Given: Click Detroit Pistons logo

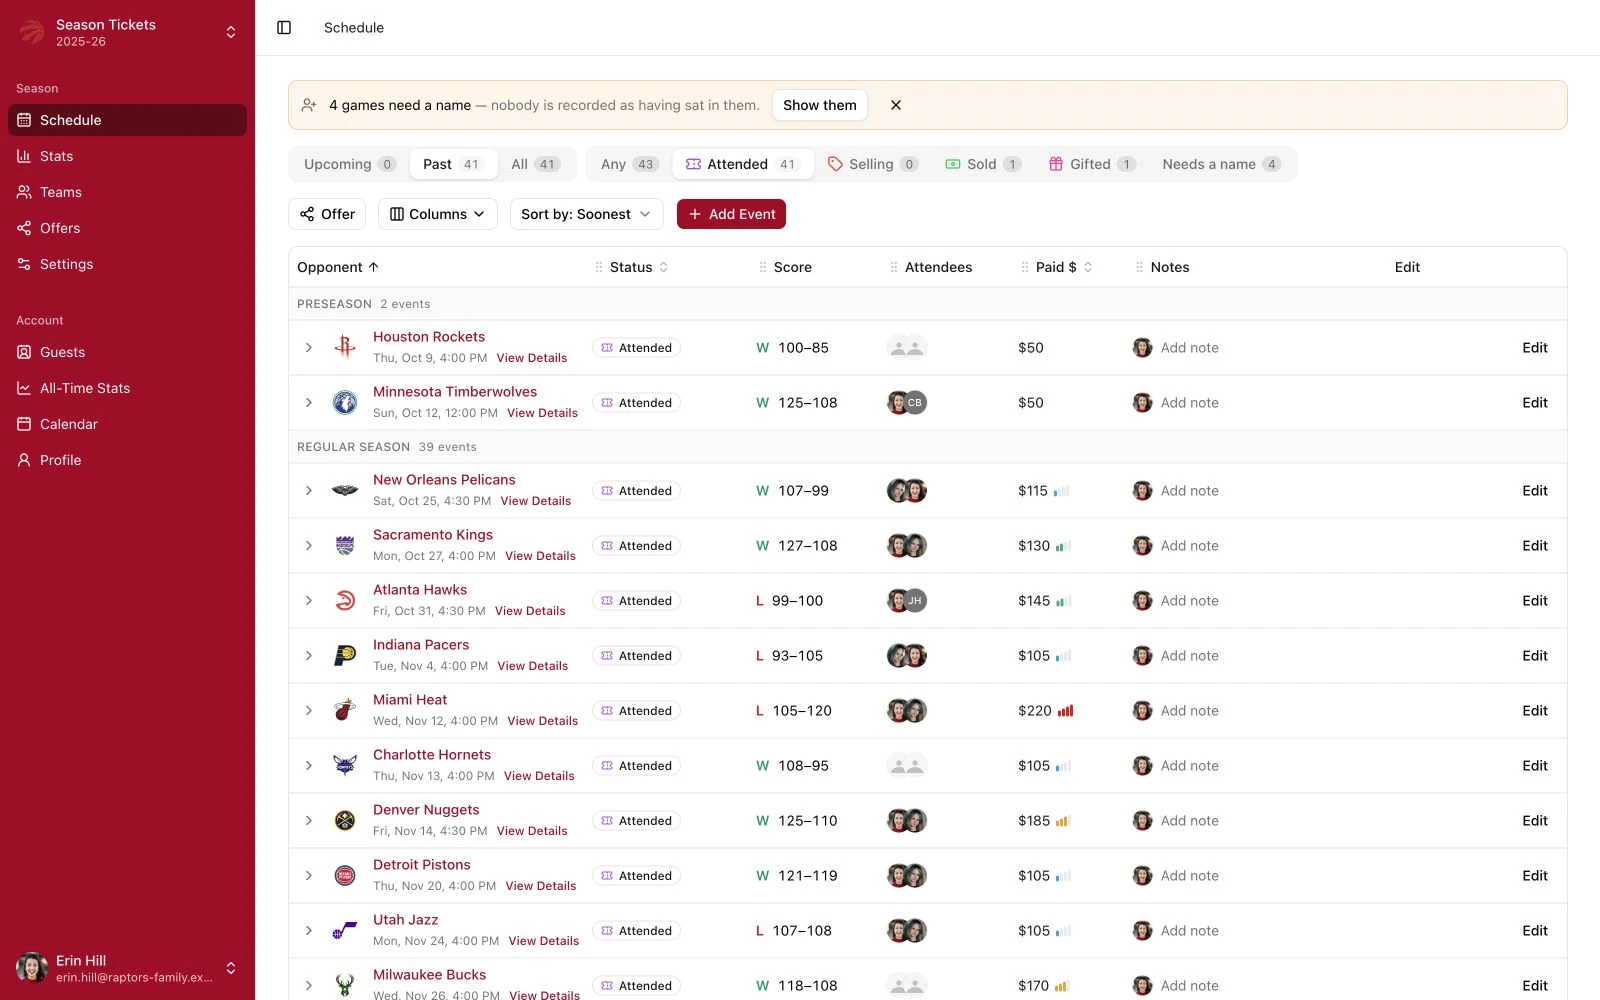Looking at the screenshot, I should [x=345, y=875].
